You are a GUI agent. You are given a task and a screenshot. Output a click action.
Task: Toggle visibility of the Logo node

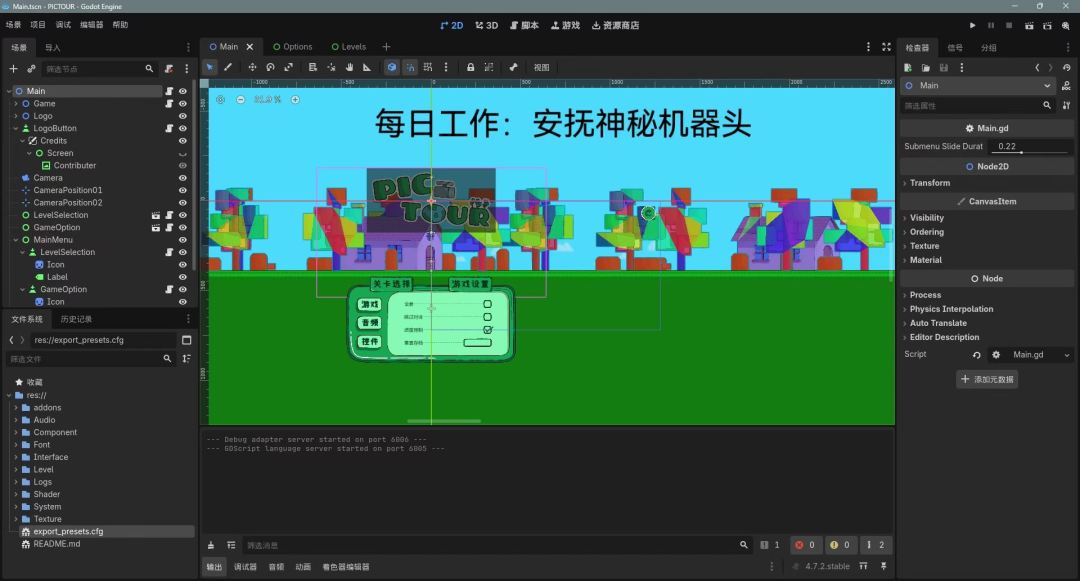183,116
